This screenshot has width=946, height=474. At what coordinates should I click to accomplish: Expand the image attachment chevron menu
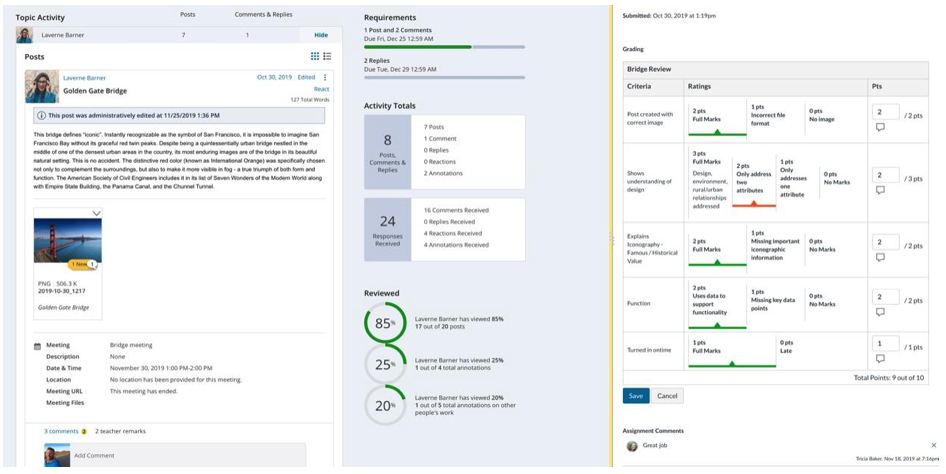pos(96,213)
